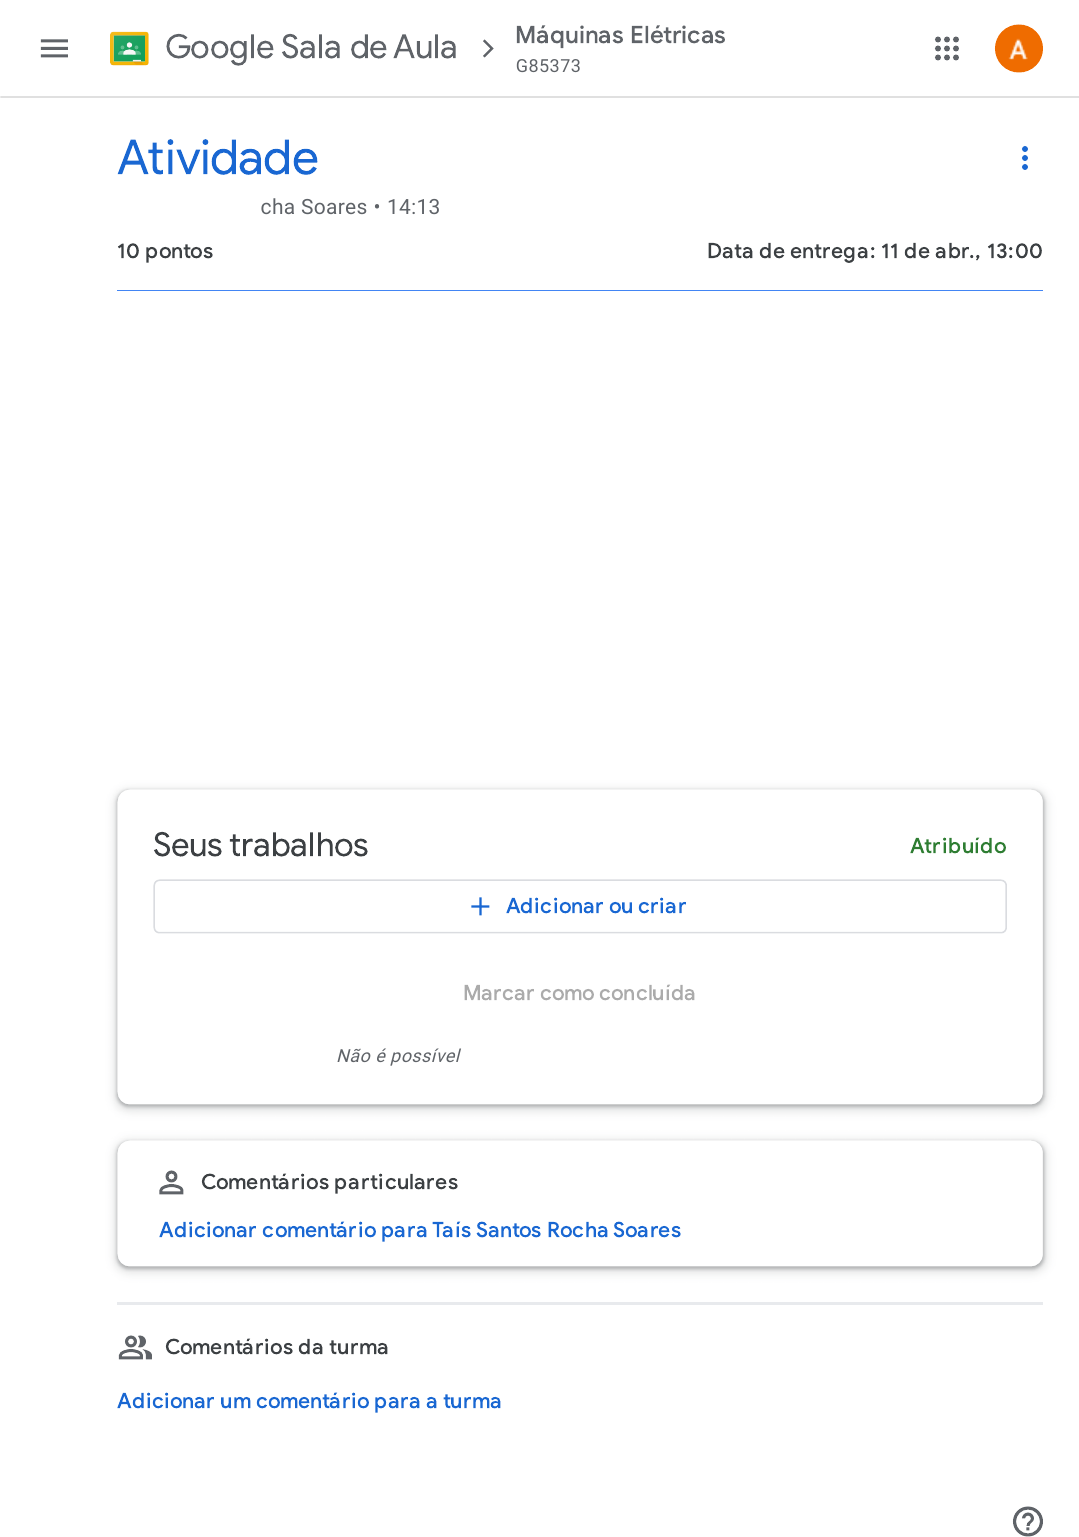1079x1537 pixels.
Task: Open the account avatar menu
Action: click(1018, 48)
